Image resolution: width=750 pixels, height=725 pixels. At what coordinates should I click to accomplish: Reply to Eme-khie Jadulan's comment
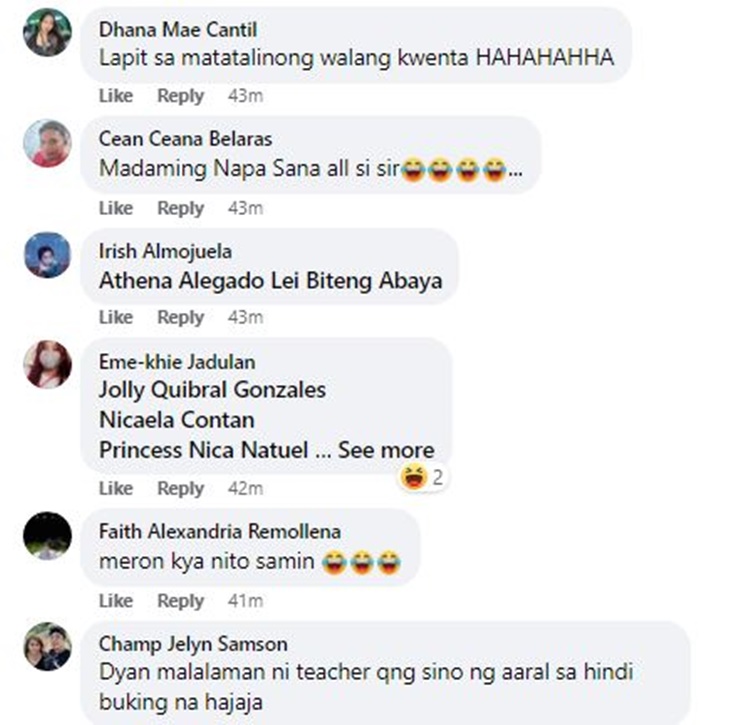click(x=181, y=488)
